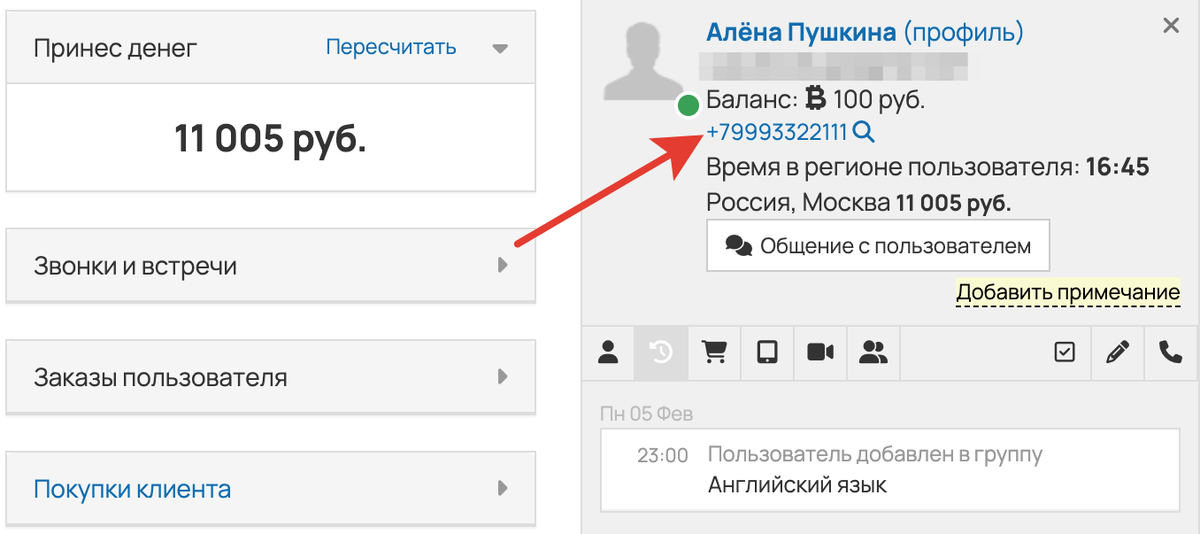Open the shopping cart orders tab

pyautogui.click(x=714, y=352)
